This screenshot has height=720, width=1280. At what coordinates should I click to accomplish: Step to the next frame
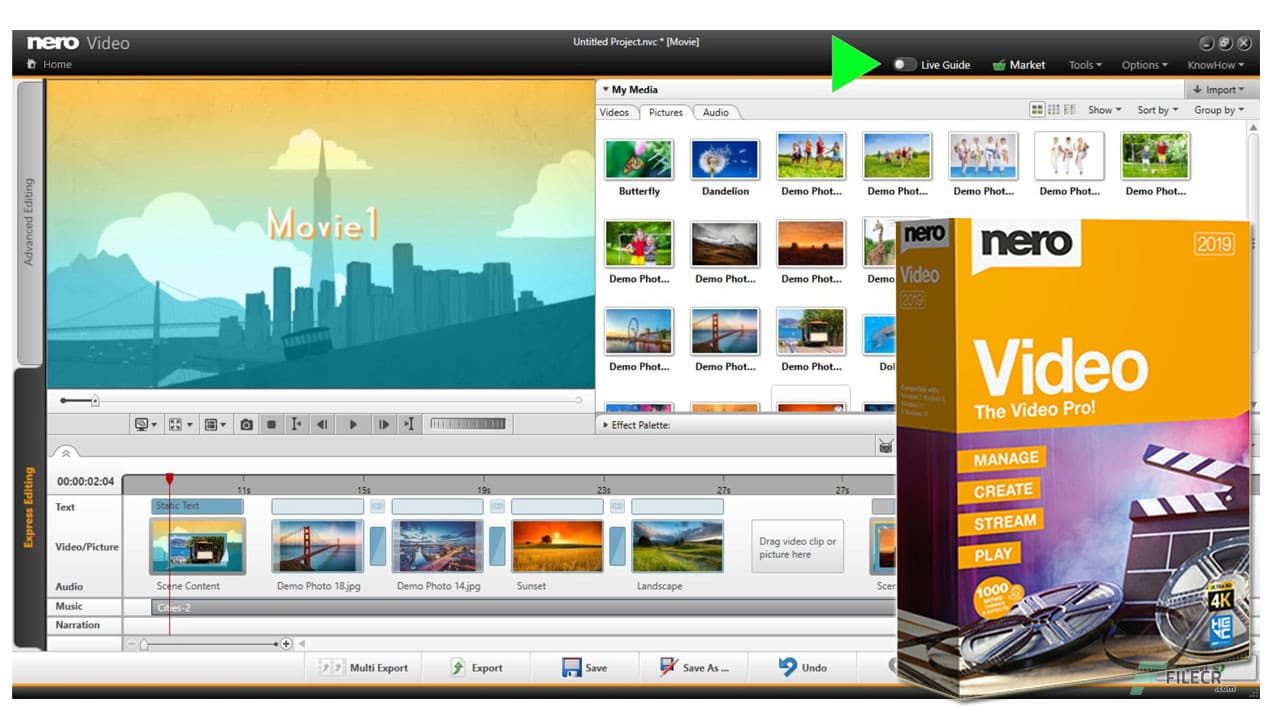[384, 423]
